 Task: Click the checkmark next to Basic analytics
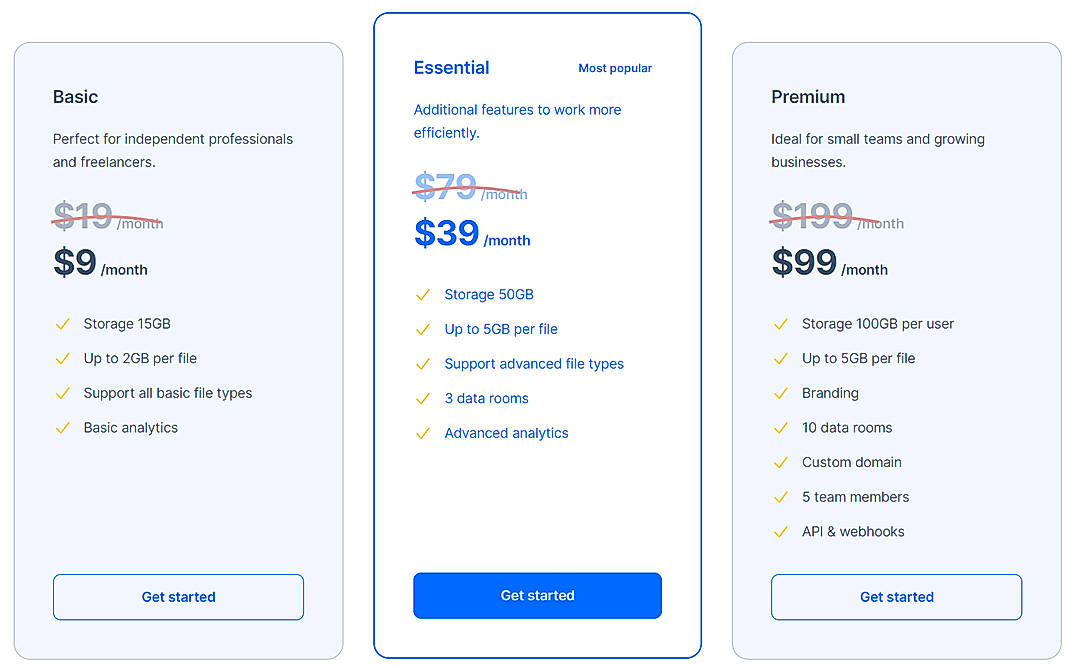click(x=62, y=427)
